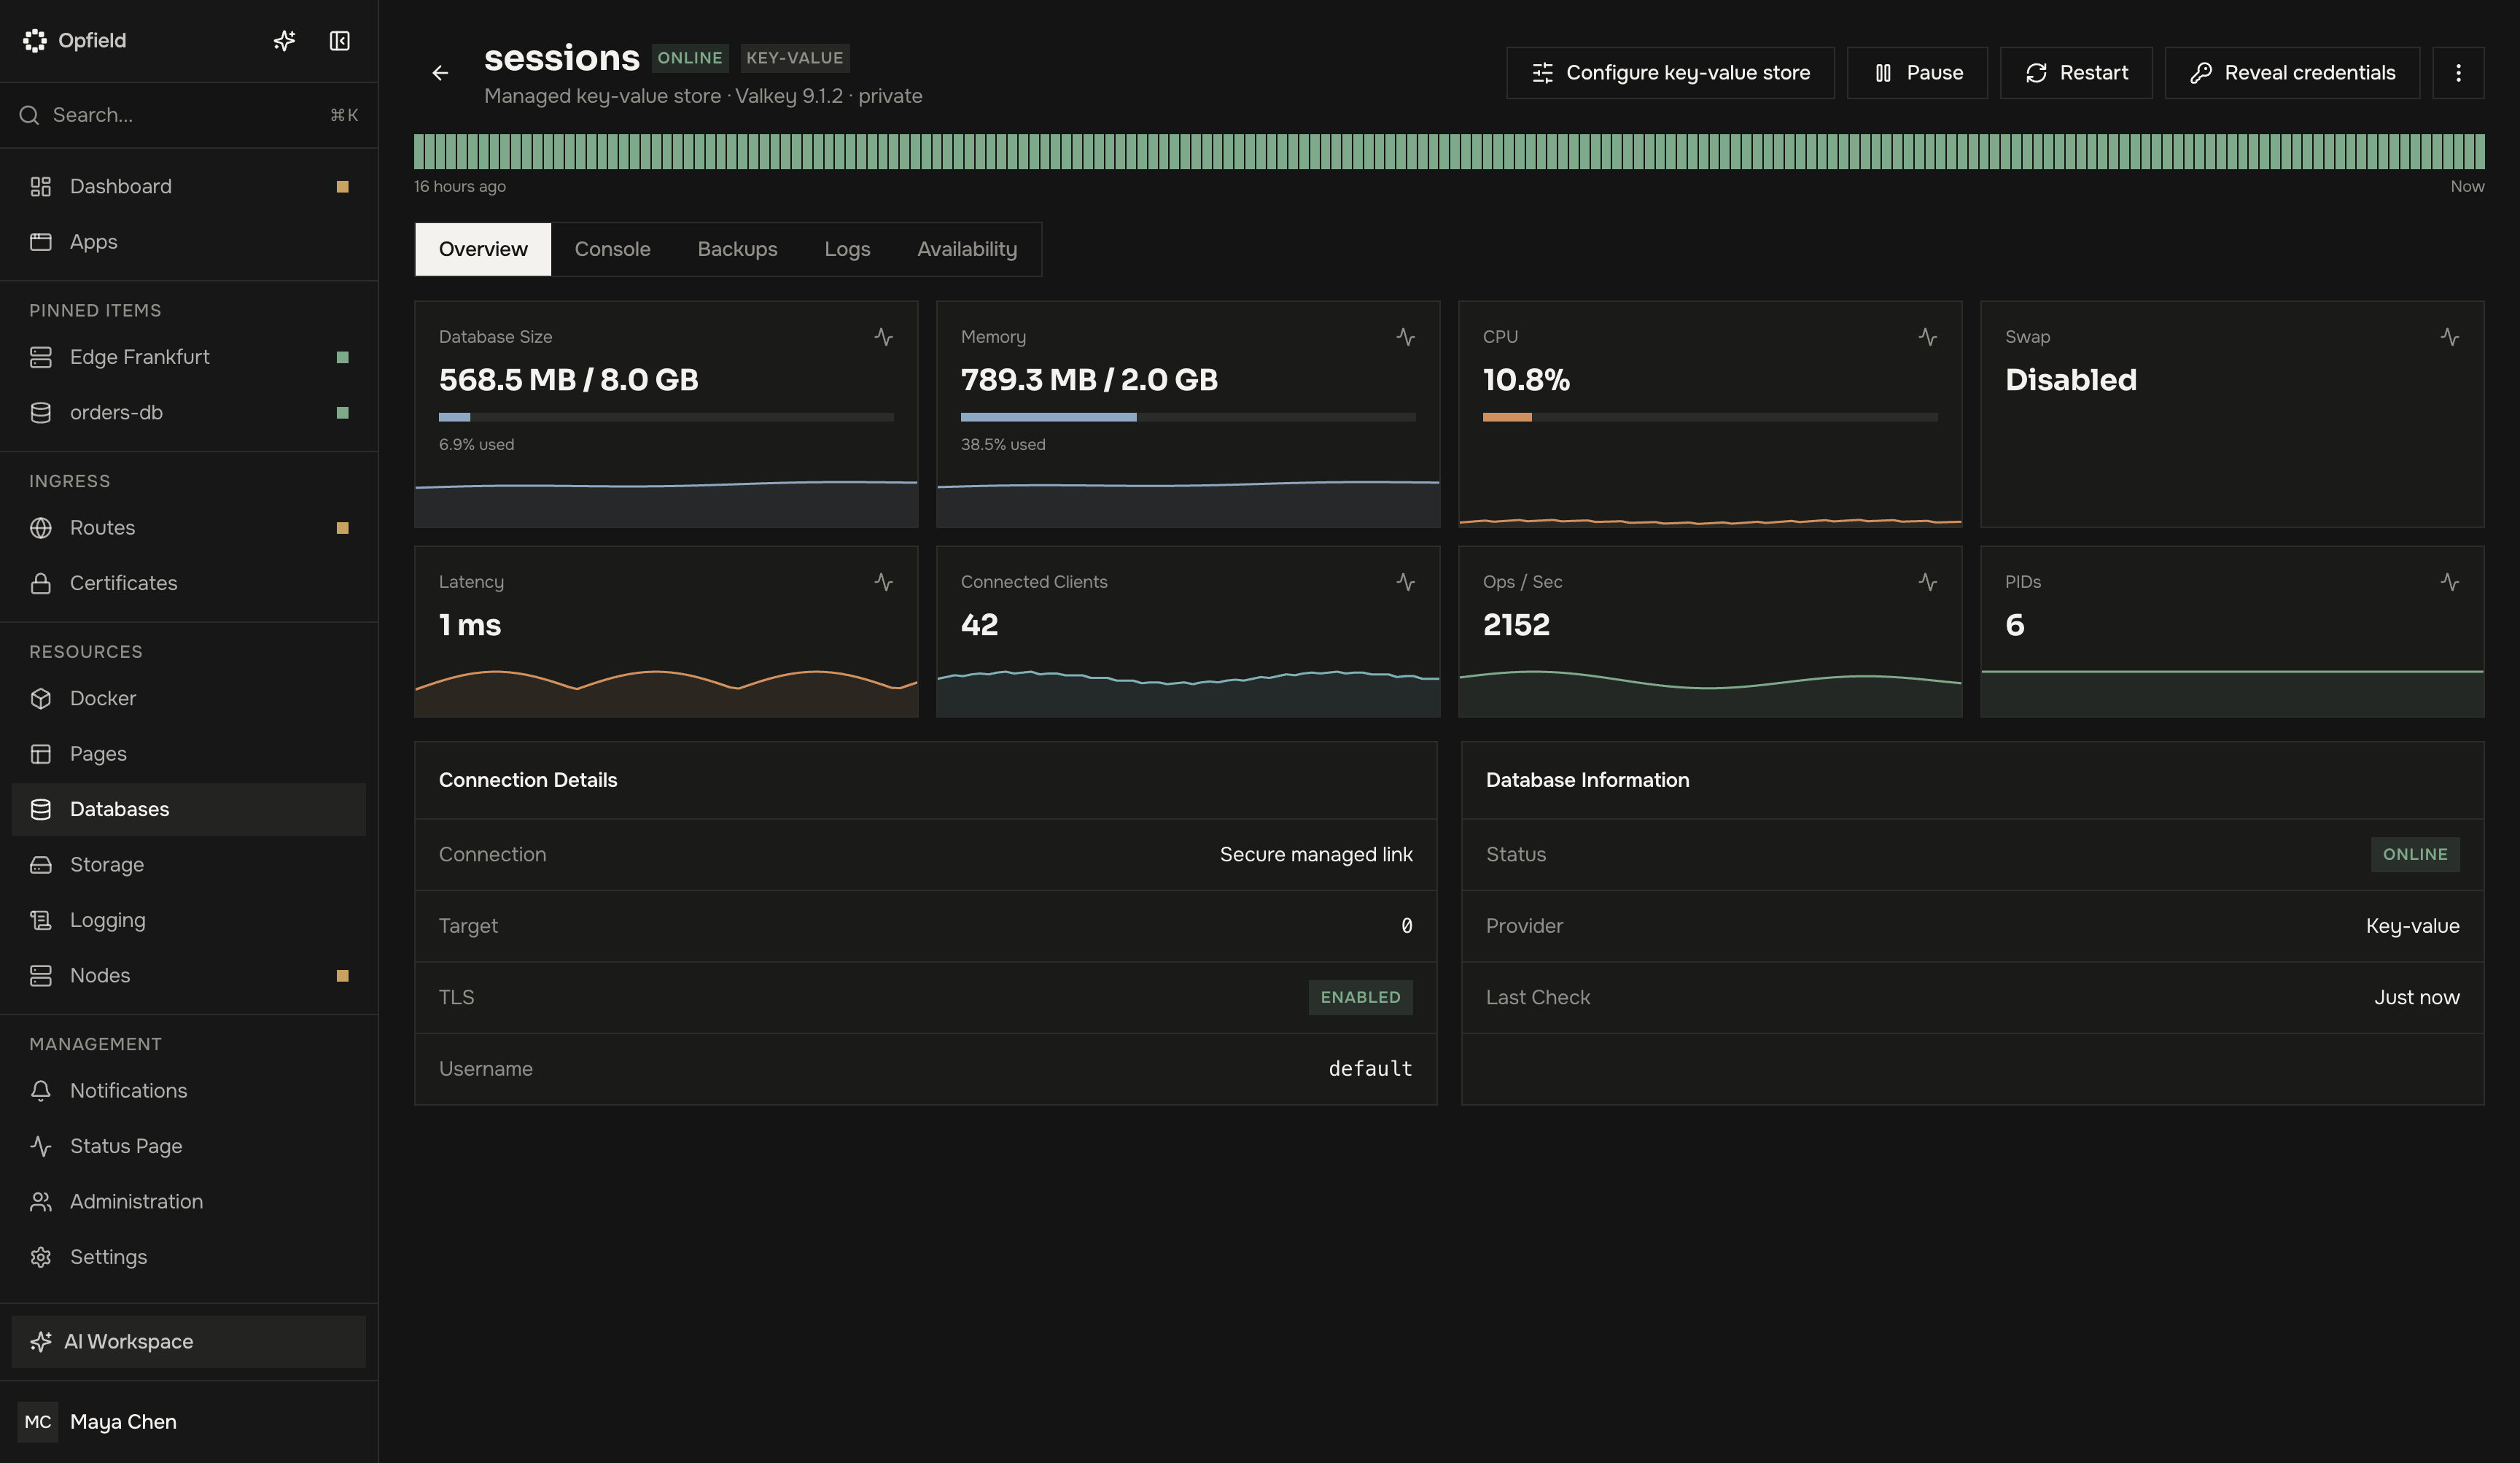Switch to the Availability tab
The width and height of the screenshot is (2520, 1463).
967,249
